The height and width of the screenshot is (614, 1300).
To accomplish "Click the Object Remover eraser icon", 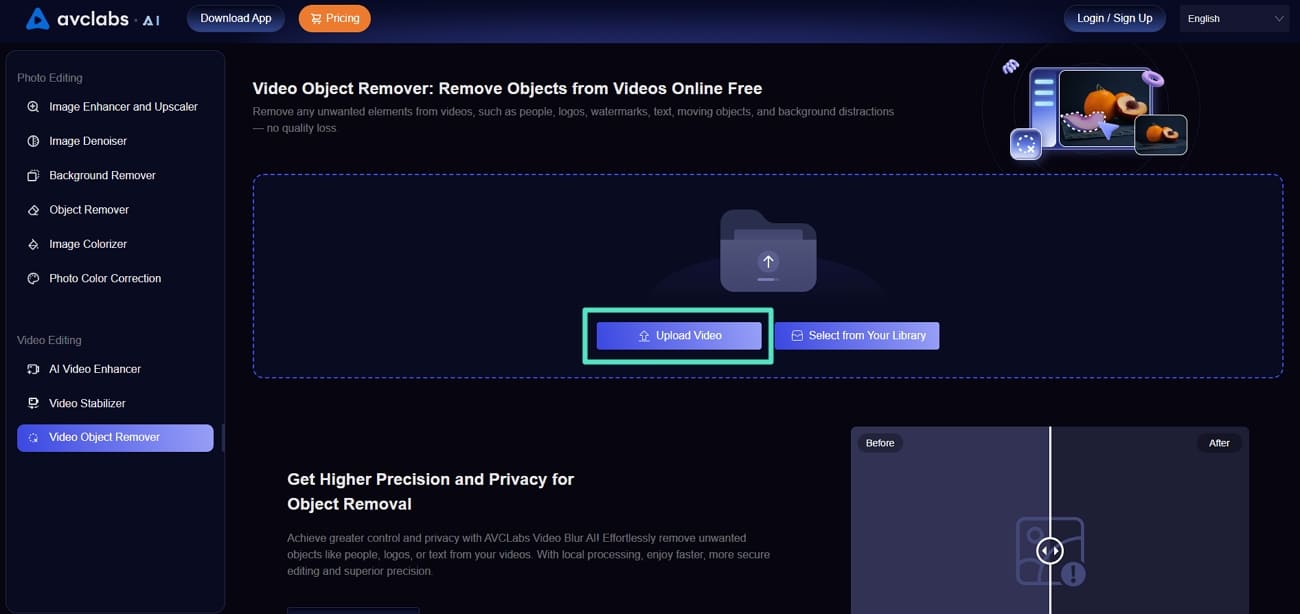I will [x=33, y=210].
